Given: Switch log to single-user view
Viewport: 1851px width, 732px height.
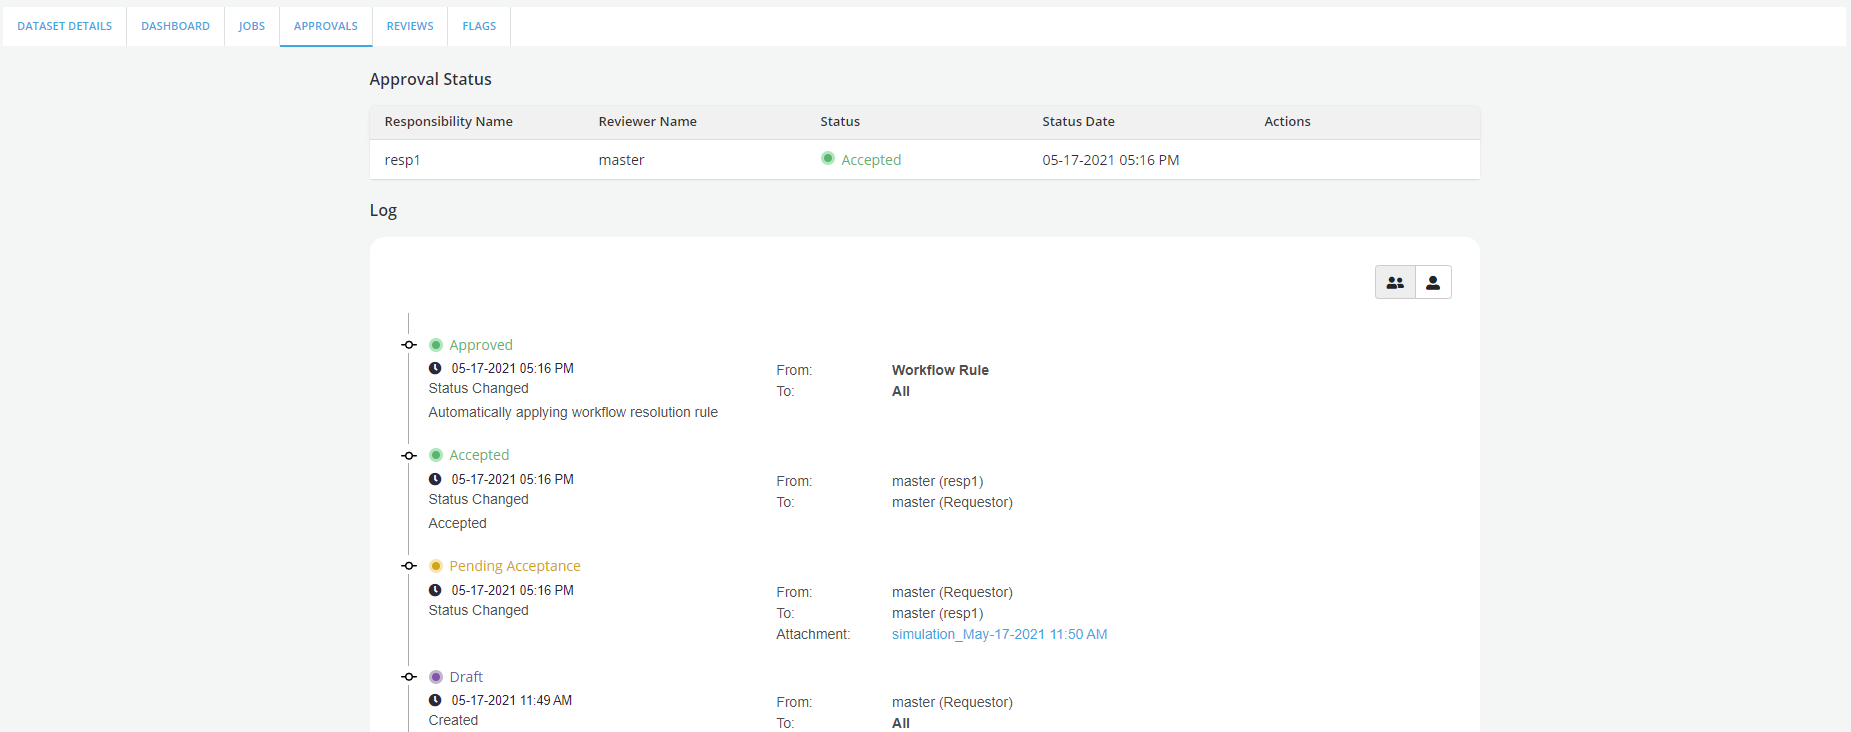Looking at the screenshot, I should pos(1433,283).
